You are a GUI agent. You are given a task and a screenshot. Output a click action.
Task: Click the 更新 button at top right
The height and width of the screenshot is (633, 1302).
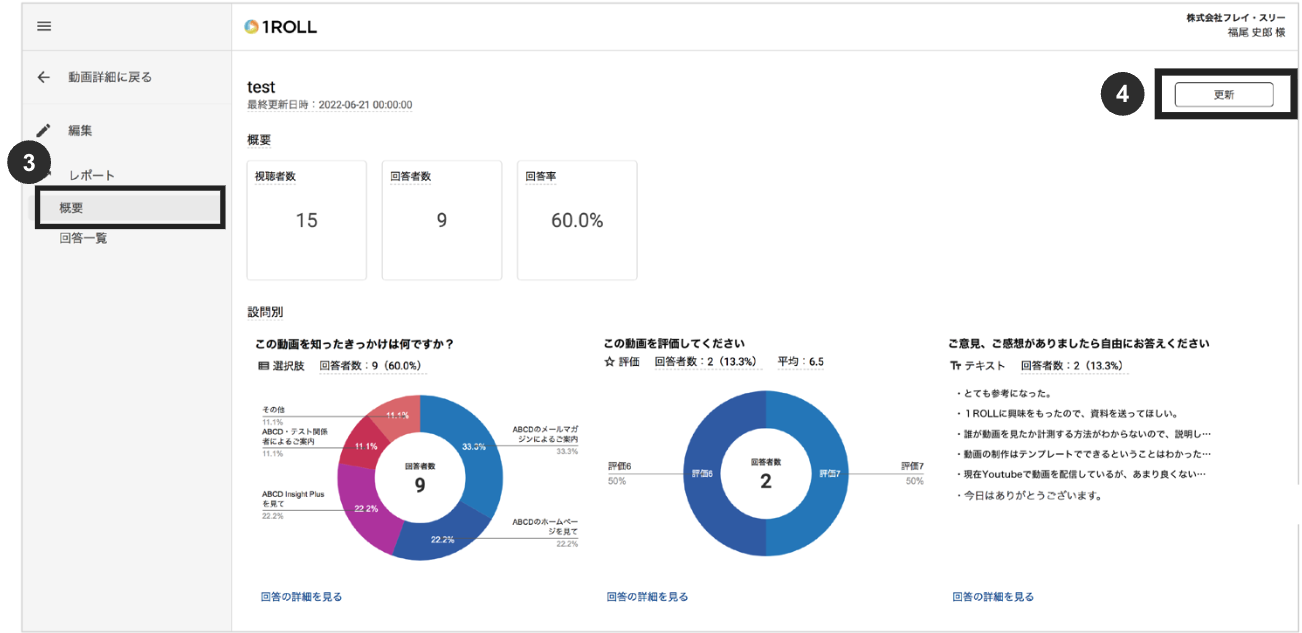1225,94
